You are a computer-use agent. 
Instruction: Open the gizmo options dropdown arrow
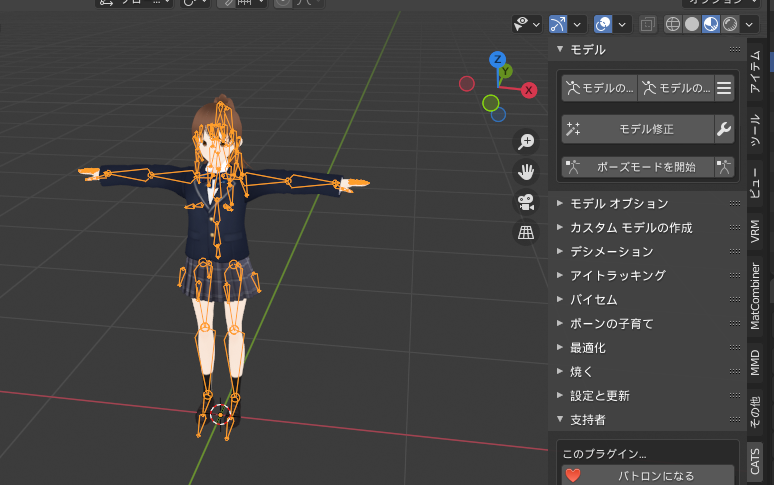coord(577,24)
